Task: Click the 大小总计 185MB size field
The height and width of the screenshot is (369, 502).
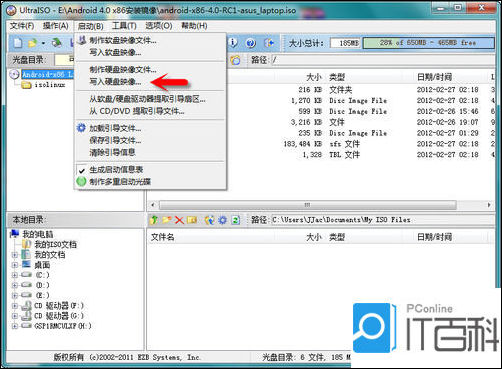Action: (x=345, y=43)
